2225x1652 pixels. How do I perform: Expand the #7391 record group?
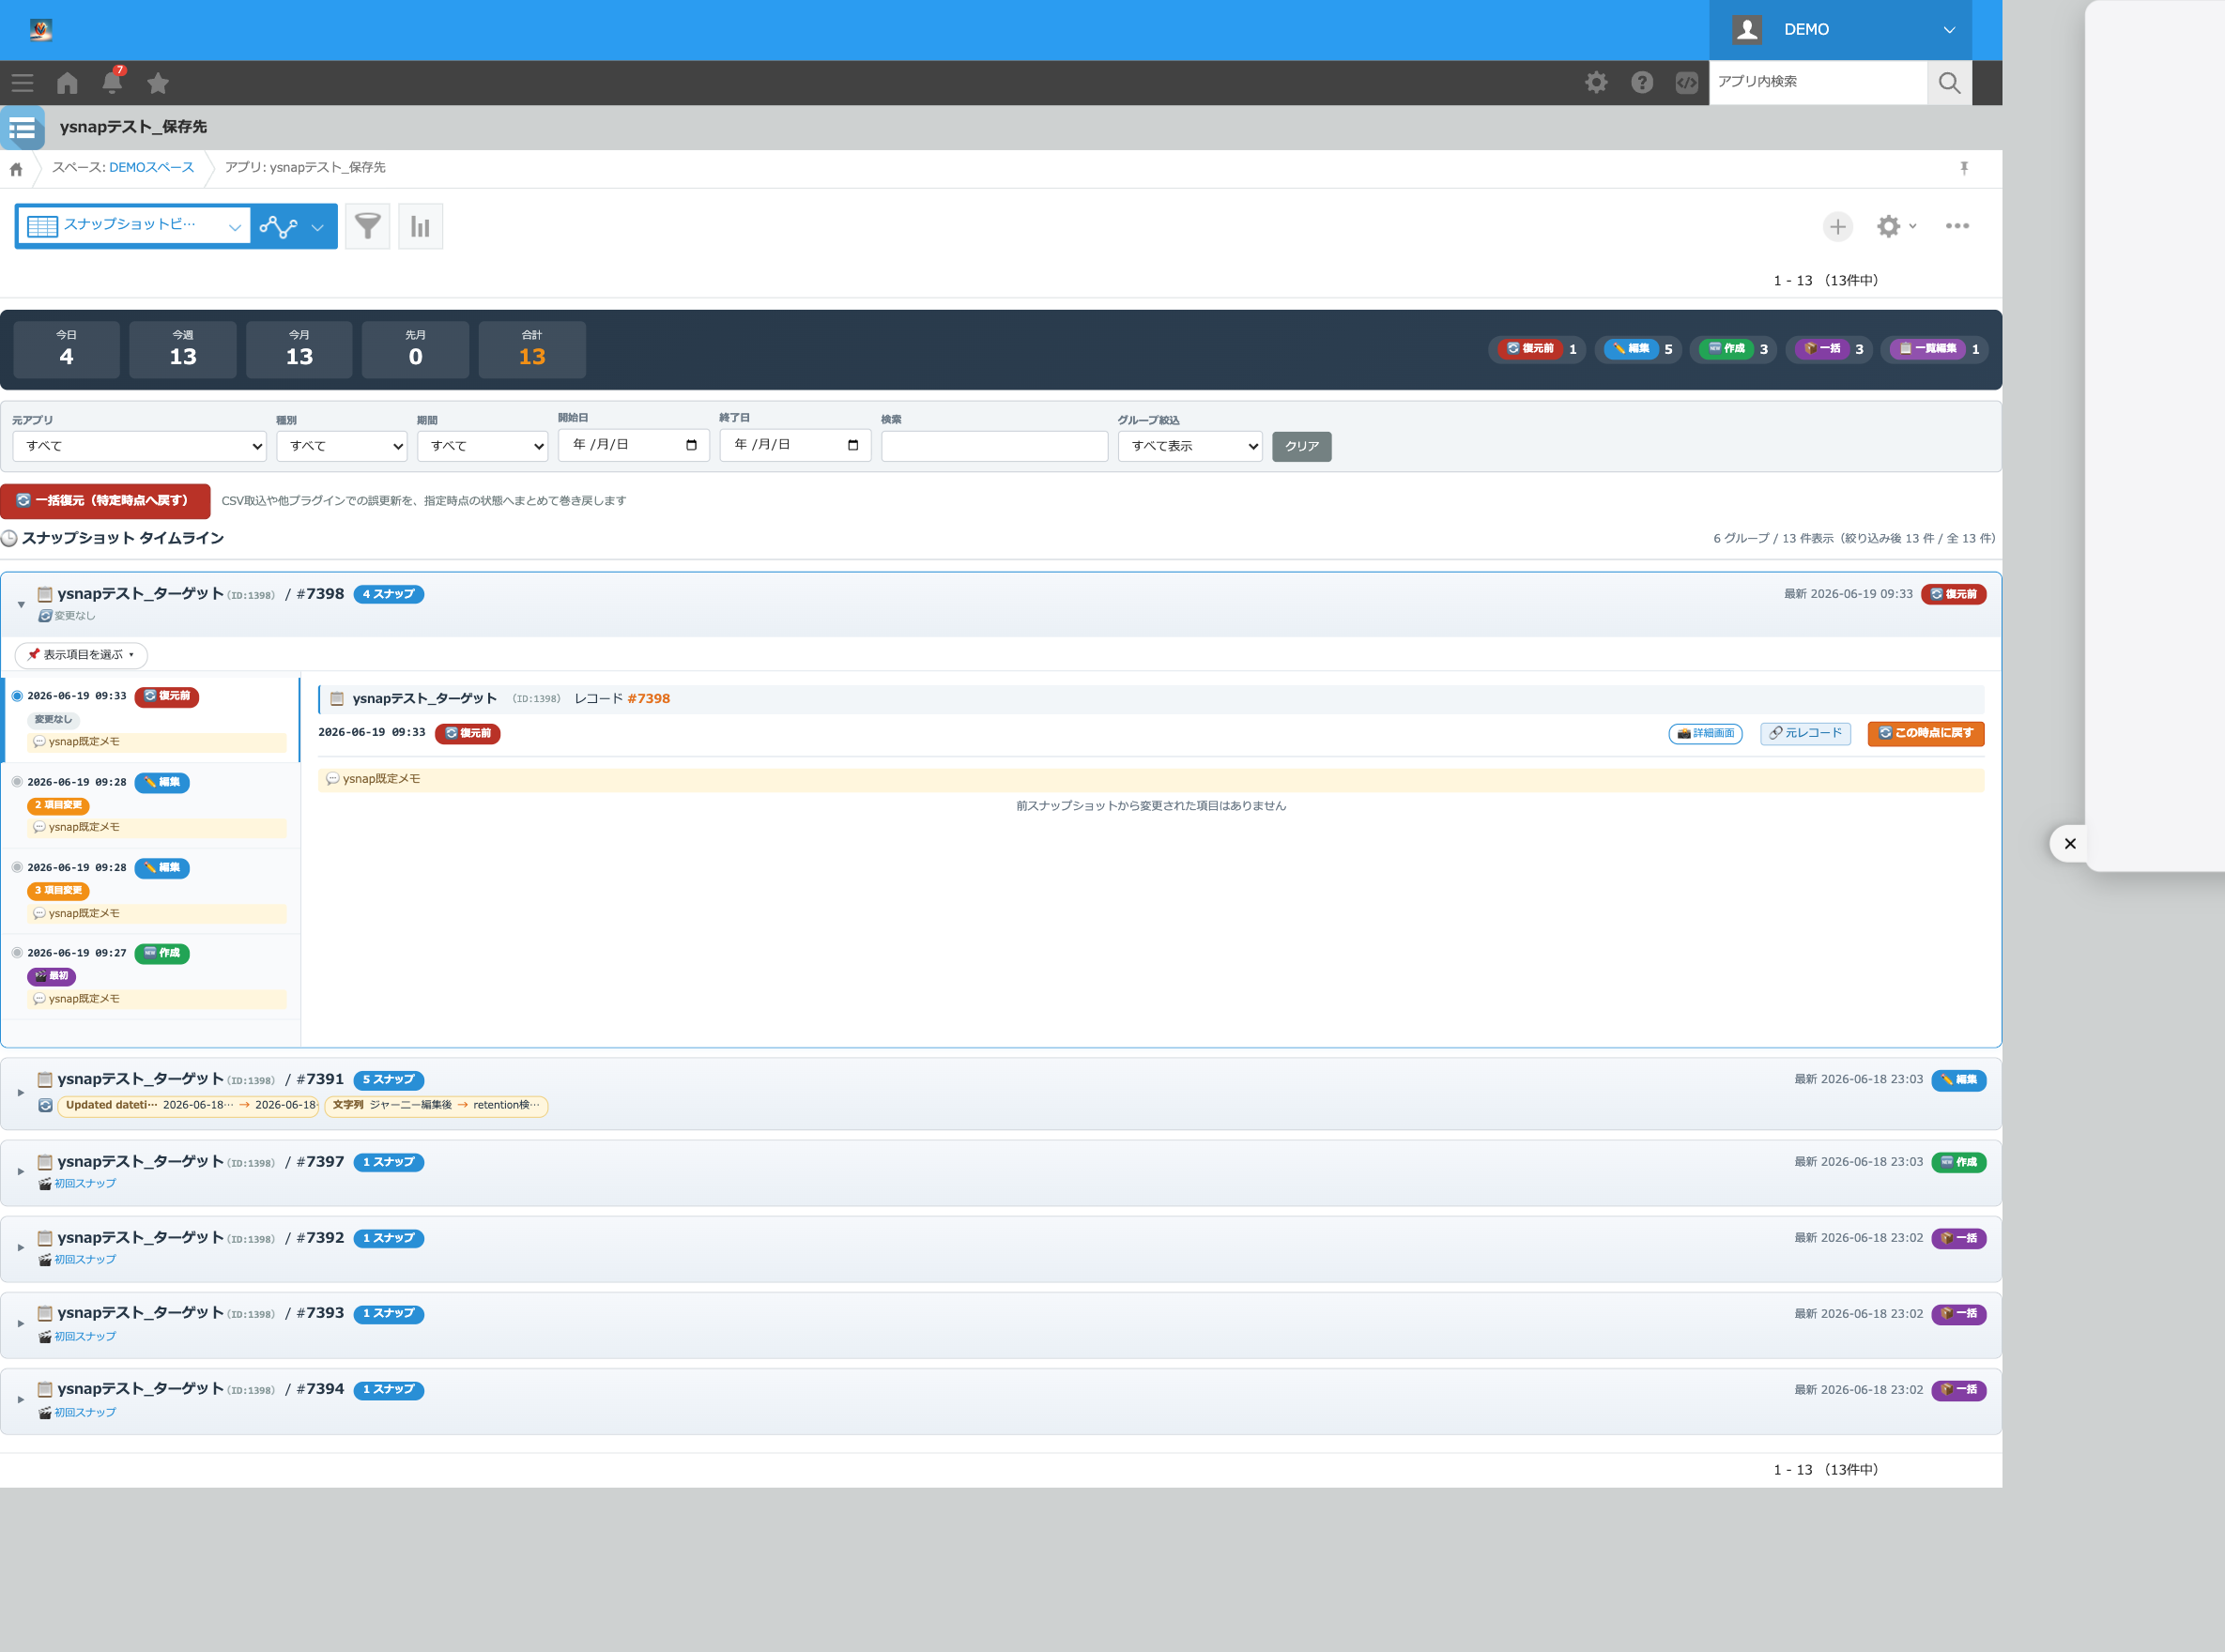point(20,1093)
